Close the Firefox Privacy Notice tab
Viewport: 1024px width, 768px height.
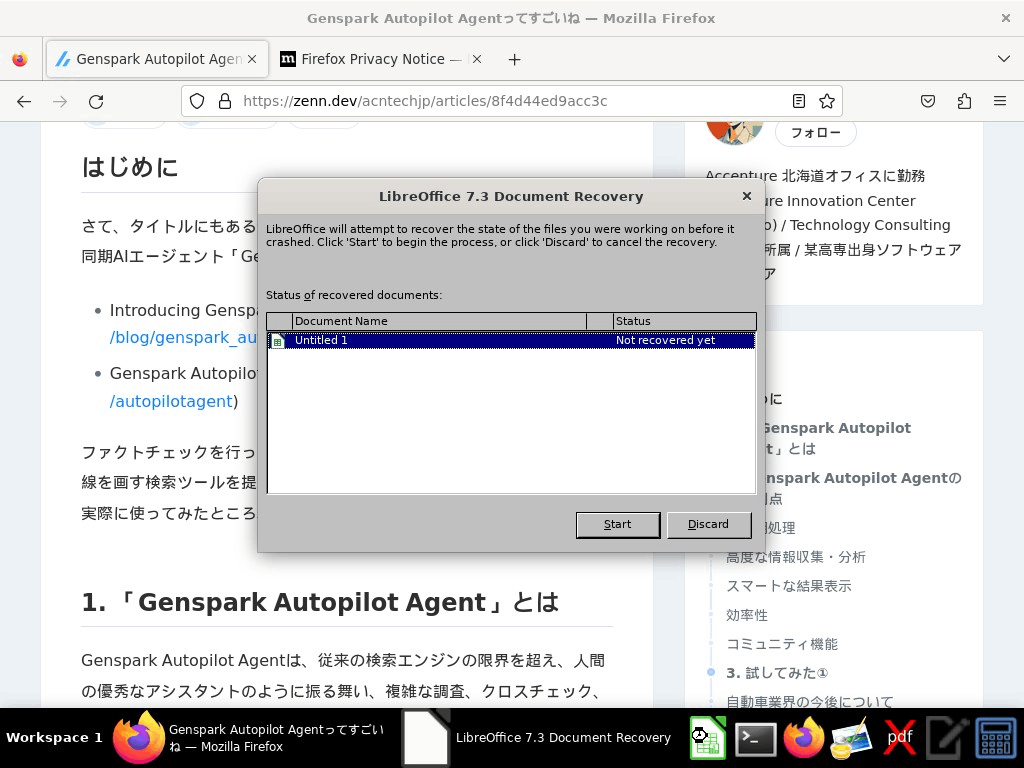pyautogui.click(x=477, y=59)
